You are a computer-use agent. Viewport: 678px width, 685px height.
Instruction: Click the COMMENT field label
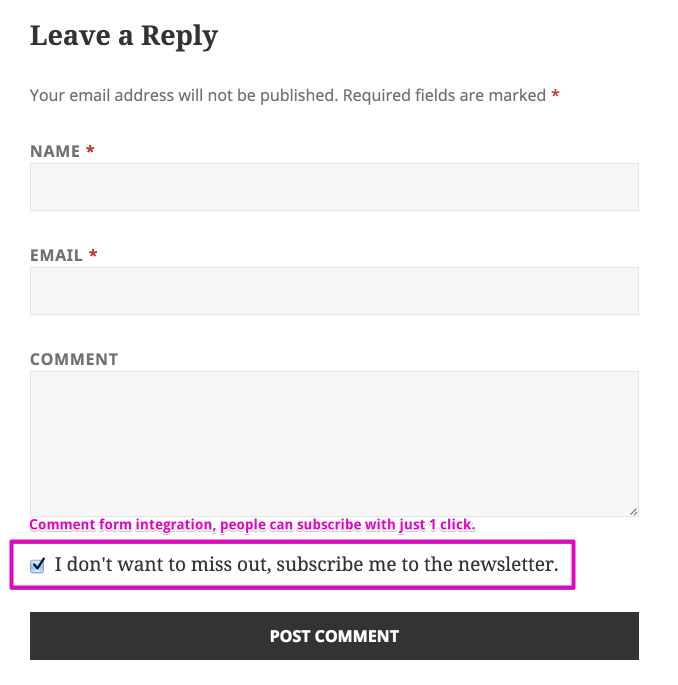tap(74, 360)
